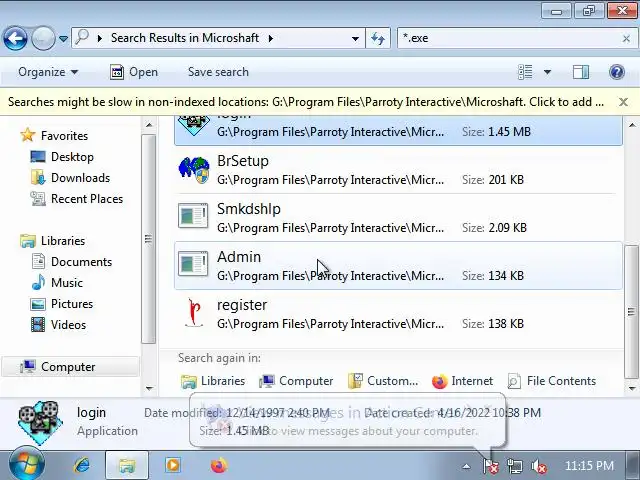Change the view with the view icon
This screenshot has width=640, height=480.
[525, 72]
